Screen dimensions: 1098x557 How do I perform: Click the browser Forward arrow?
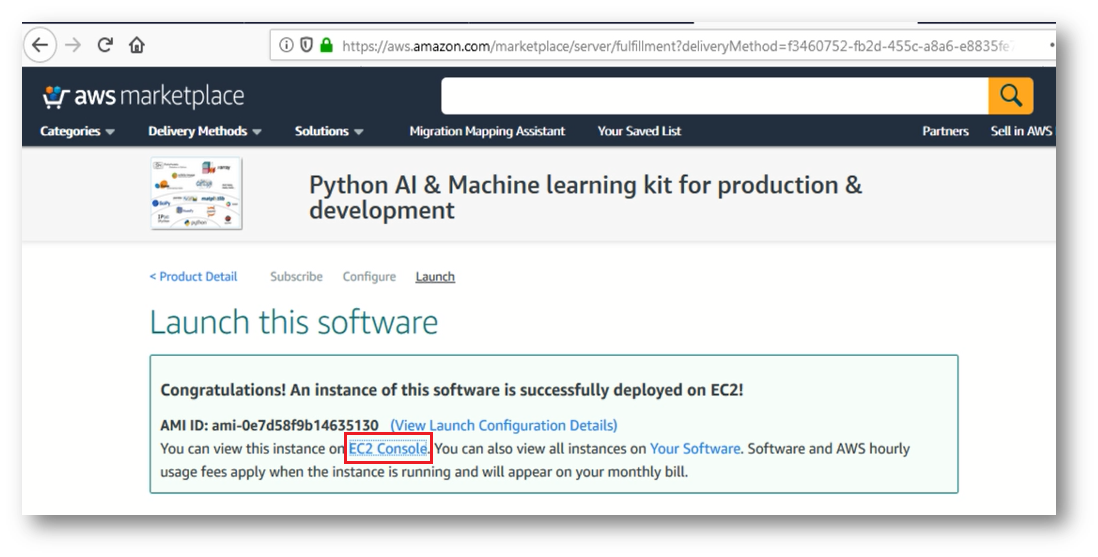(x=73, y=45)
